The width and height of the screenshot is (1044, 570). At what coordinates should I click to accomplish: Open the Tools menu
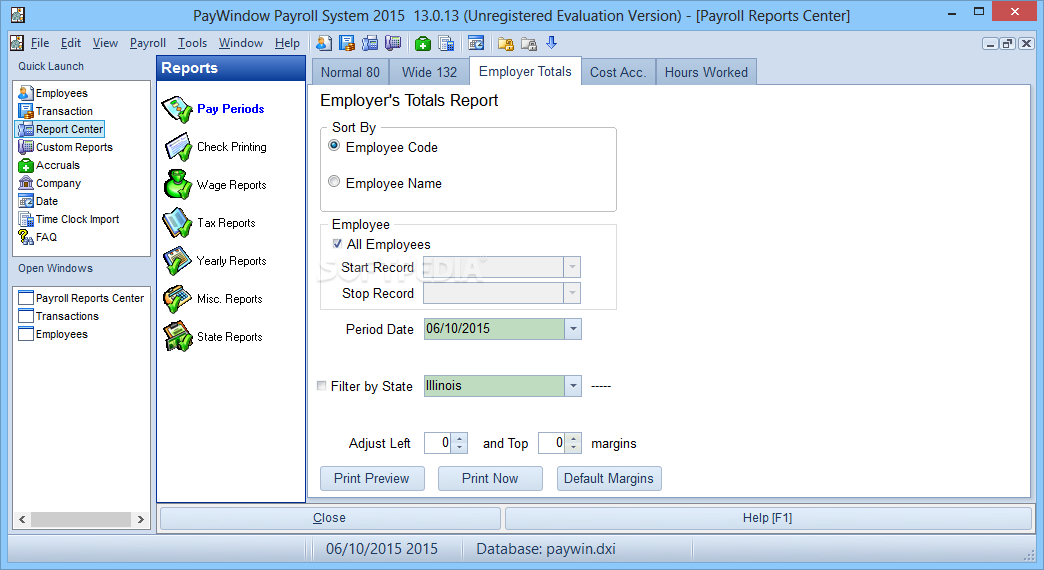click(x=192, y=43)
